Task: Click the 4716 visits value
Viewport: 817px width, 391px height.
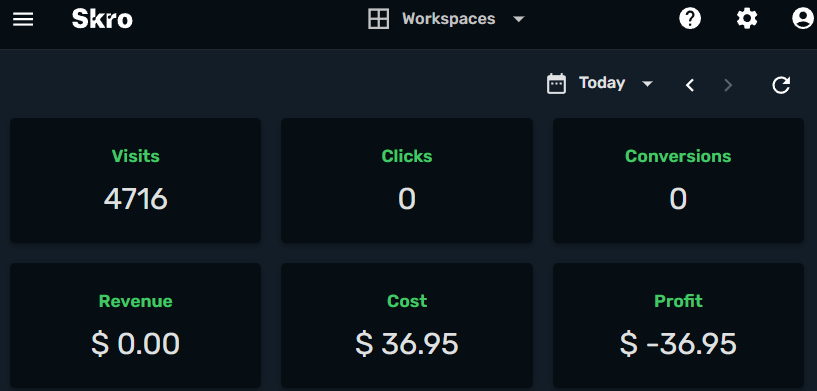Action: point(135,199)
